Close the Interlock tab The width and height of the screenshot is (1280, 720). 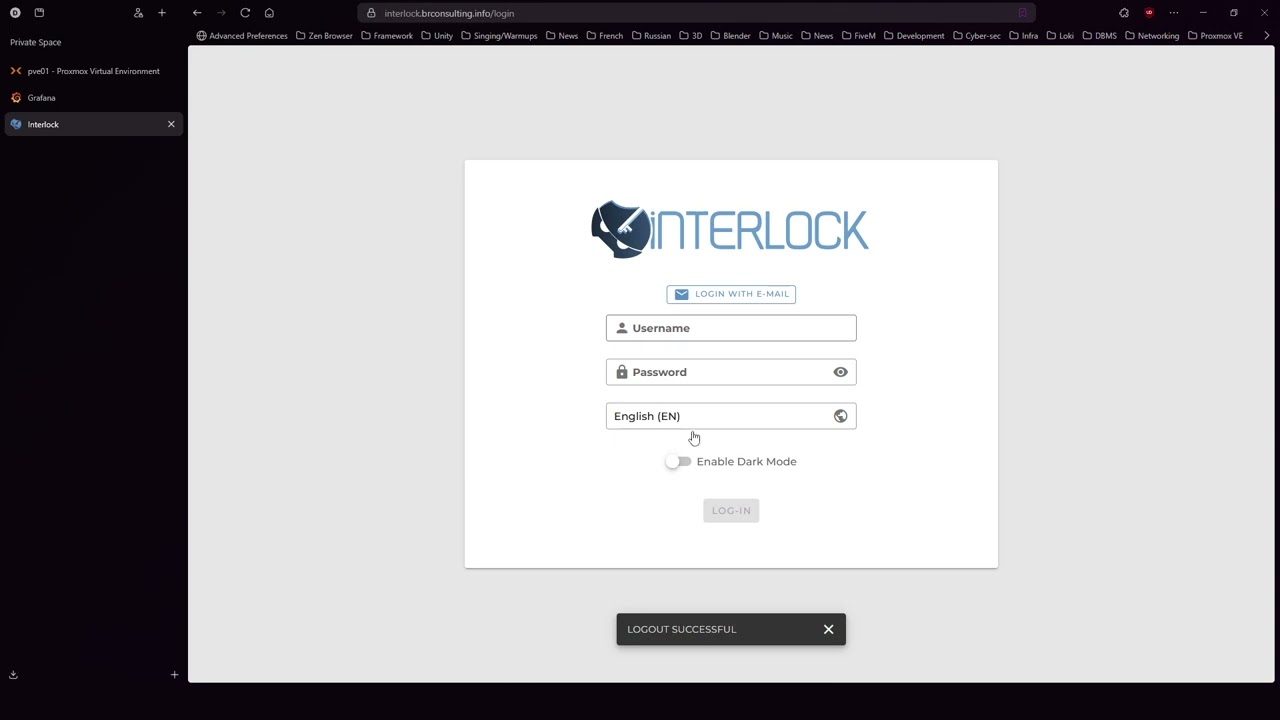point(171,124)
